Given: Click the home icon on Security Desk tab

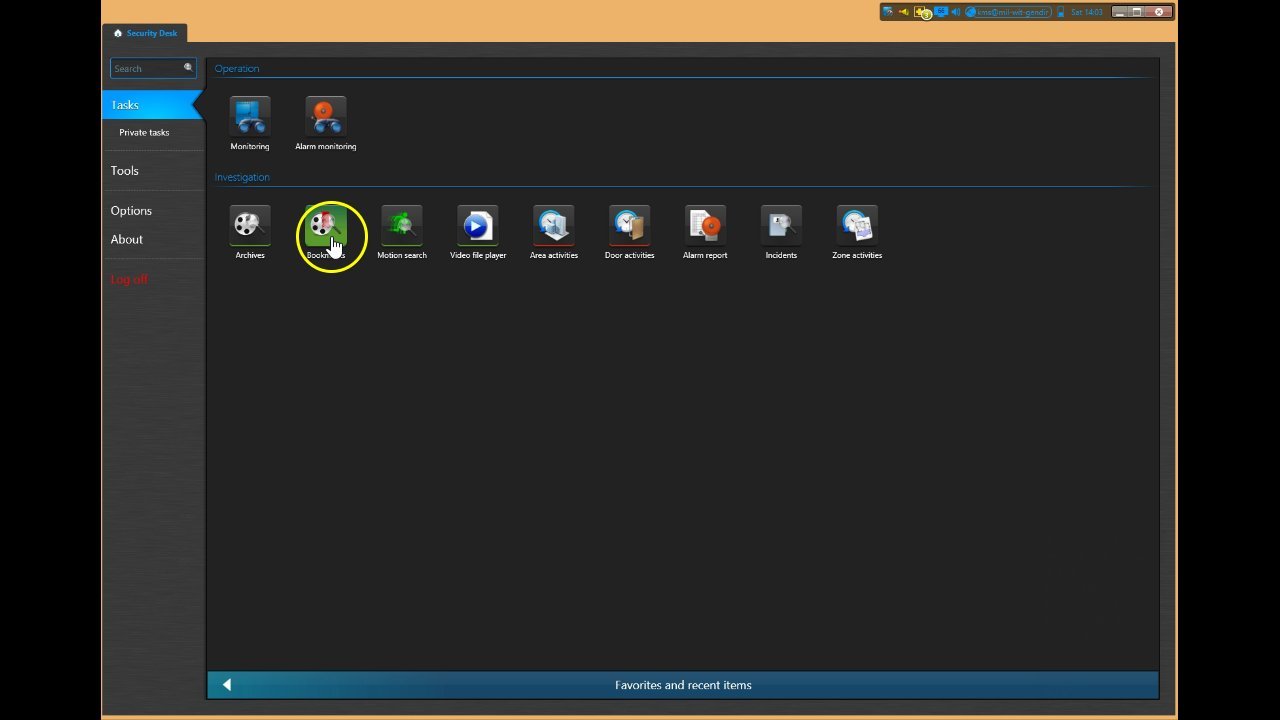Looking at the screenshot, I should click(118, 33).
